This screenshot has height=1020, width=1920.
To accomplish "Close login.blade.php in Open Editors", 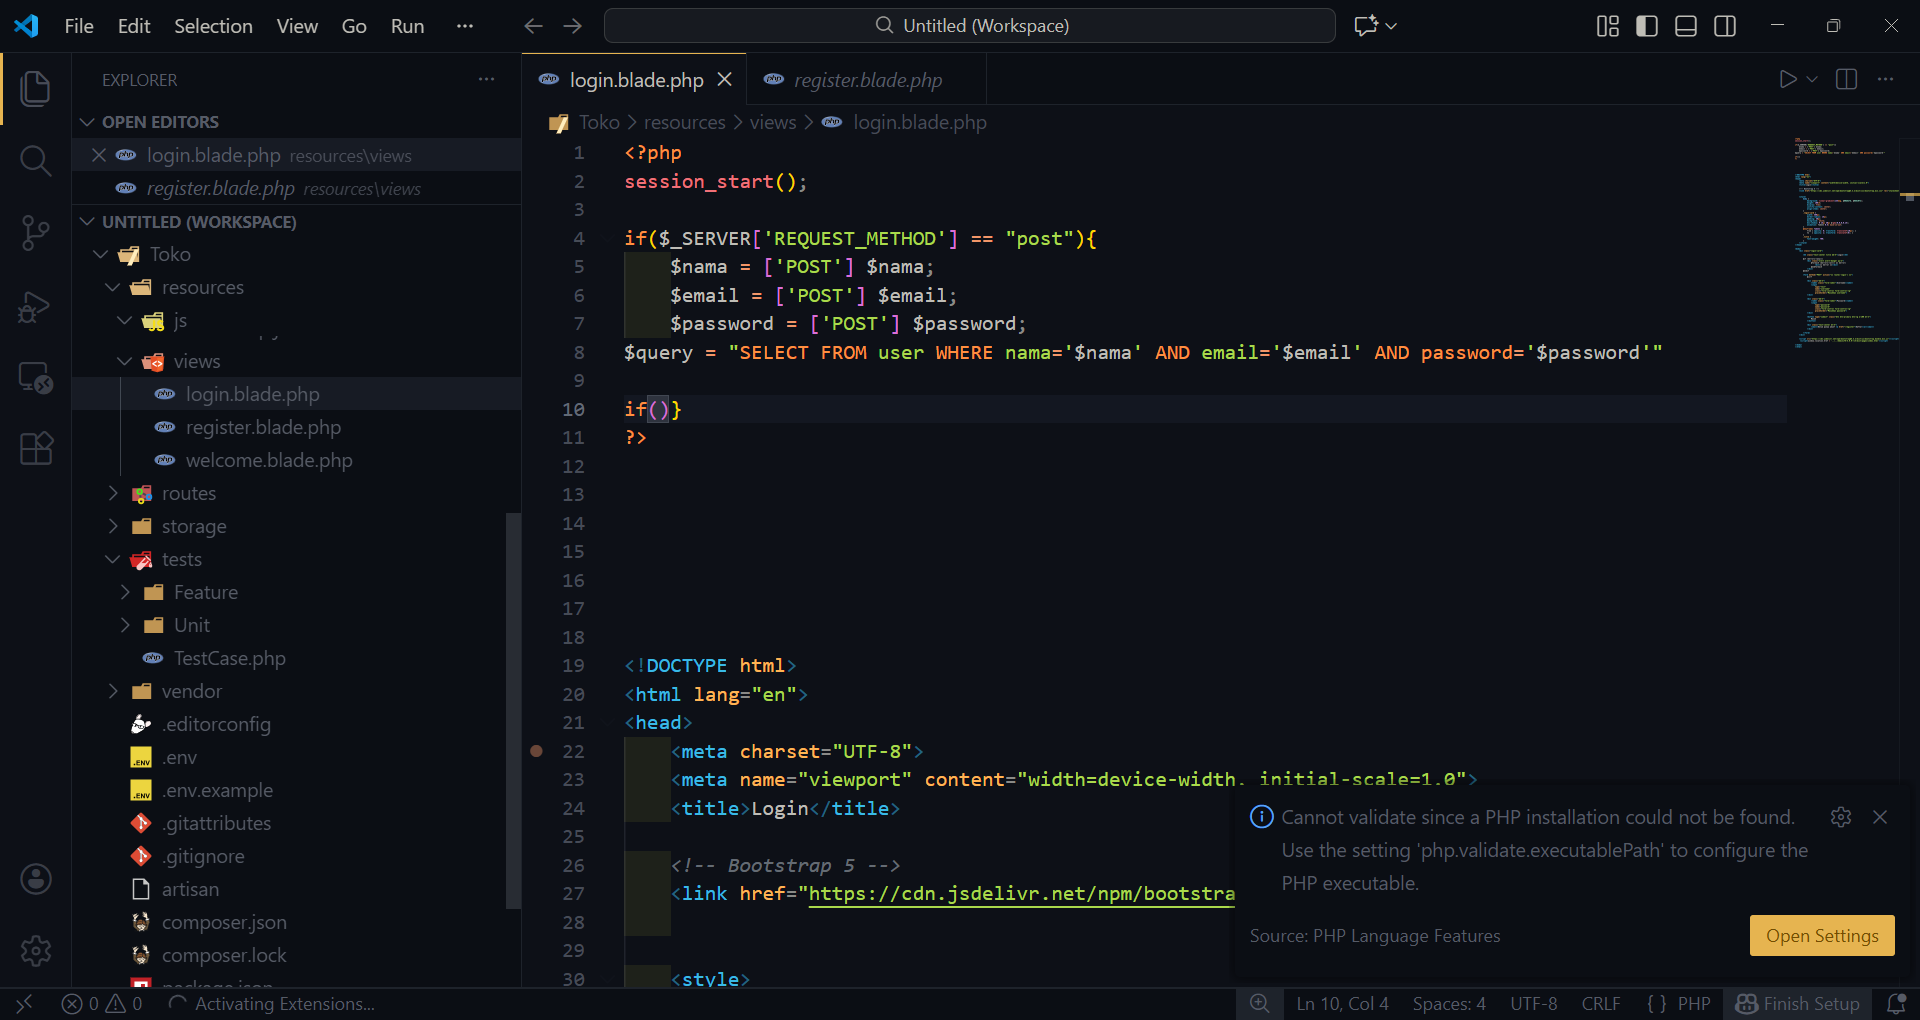I will pos(99,155).
